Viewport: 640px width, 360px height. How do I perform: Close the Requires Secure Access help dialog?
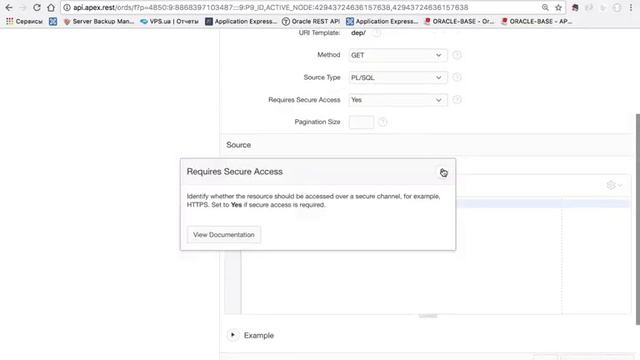pos(443,172)
